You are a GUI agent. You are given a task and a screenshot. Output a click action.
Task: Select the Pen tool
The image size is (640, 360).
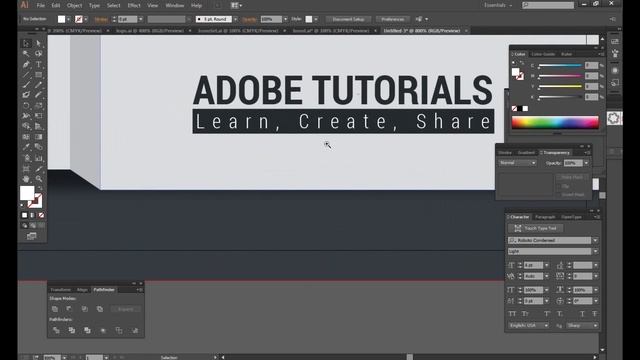pos(26,64)
